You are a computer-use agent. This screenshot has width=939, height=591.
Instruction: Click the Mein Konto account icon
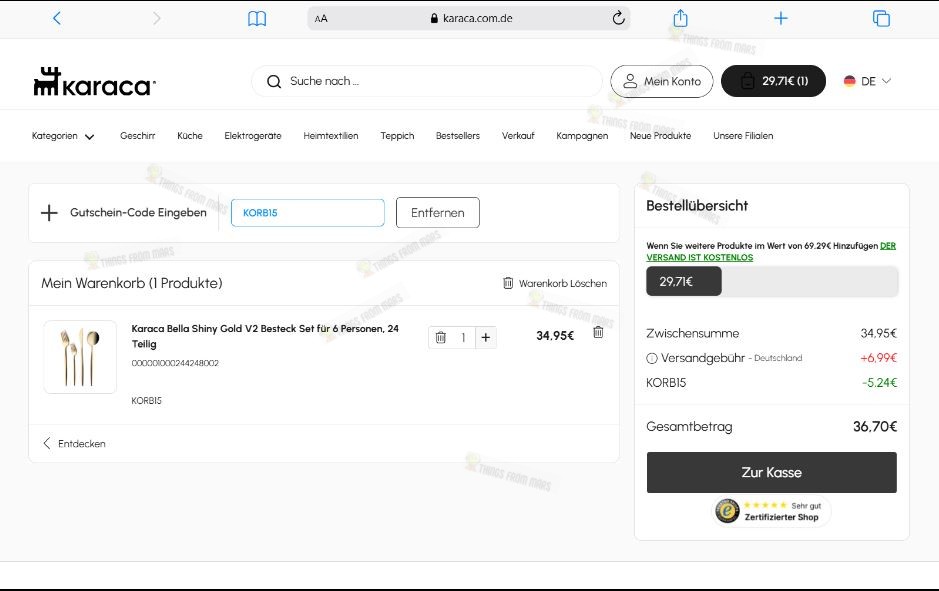(629, 80)
